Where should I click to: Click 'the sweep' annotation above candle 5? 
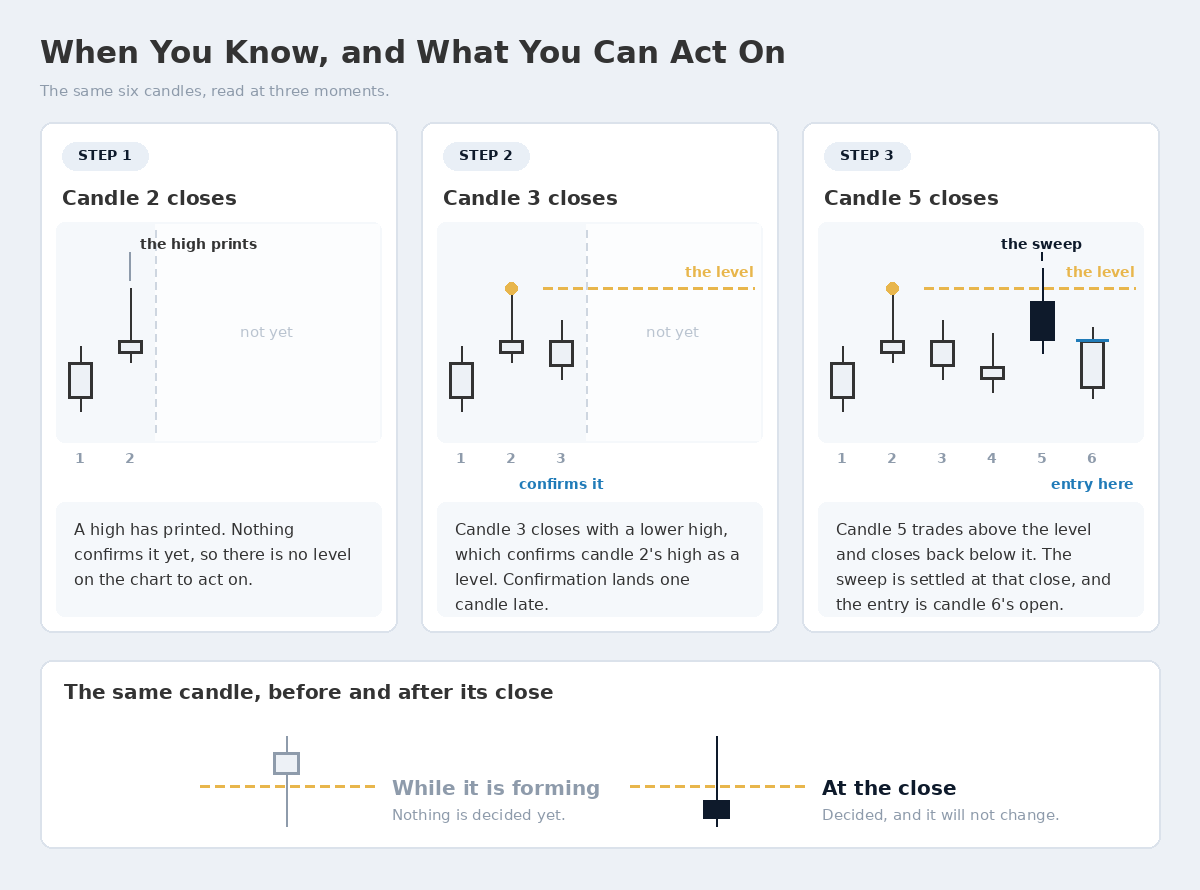pos(1041,244)
